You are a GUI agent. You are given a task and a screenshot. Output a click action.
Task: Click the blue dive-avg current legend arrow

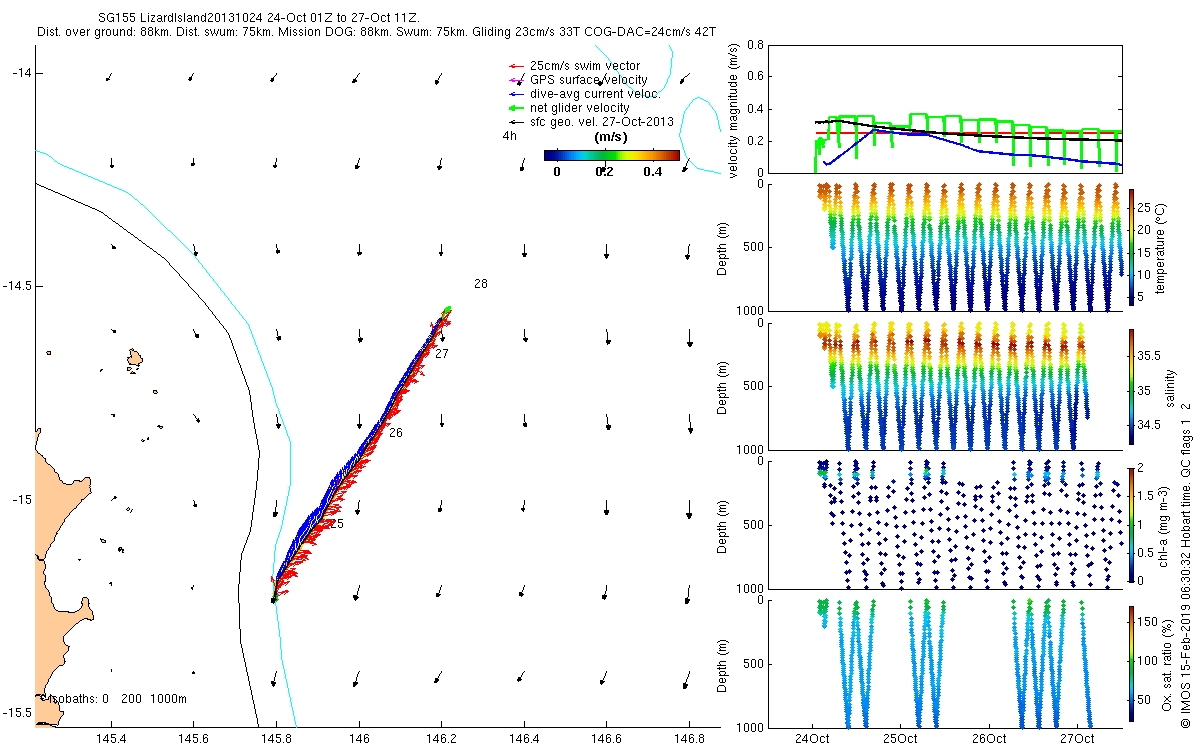[x=515, y=93]
